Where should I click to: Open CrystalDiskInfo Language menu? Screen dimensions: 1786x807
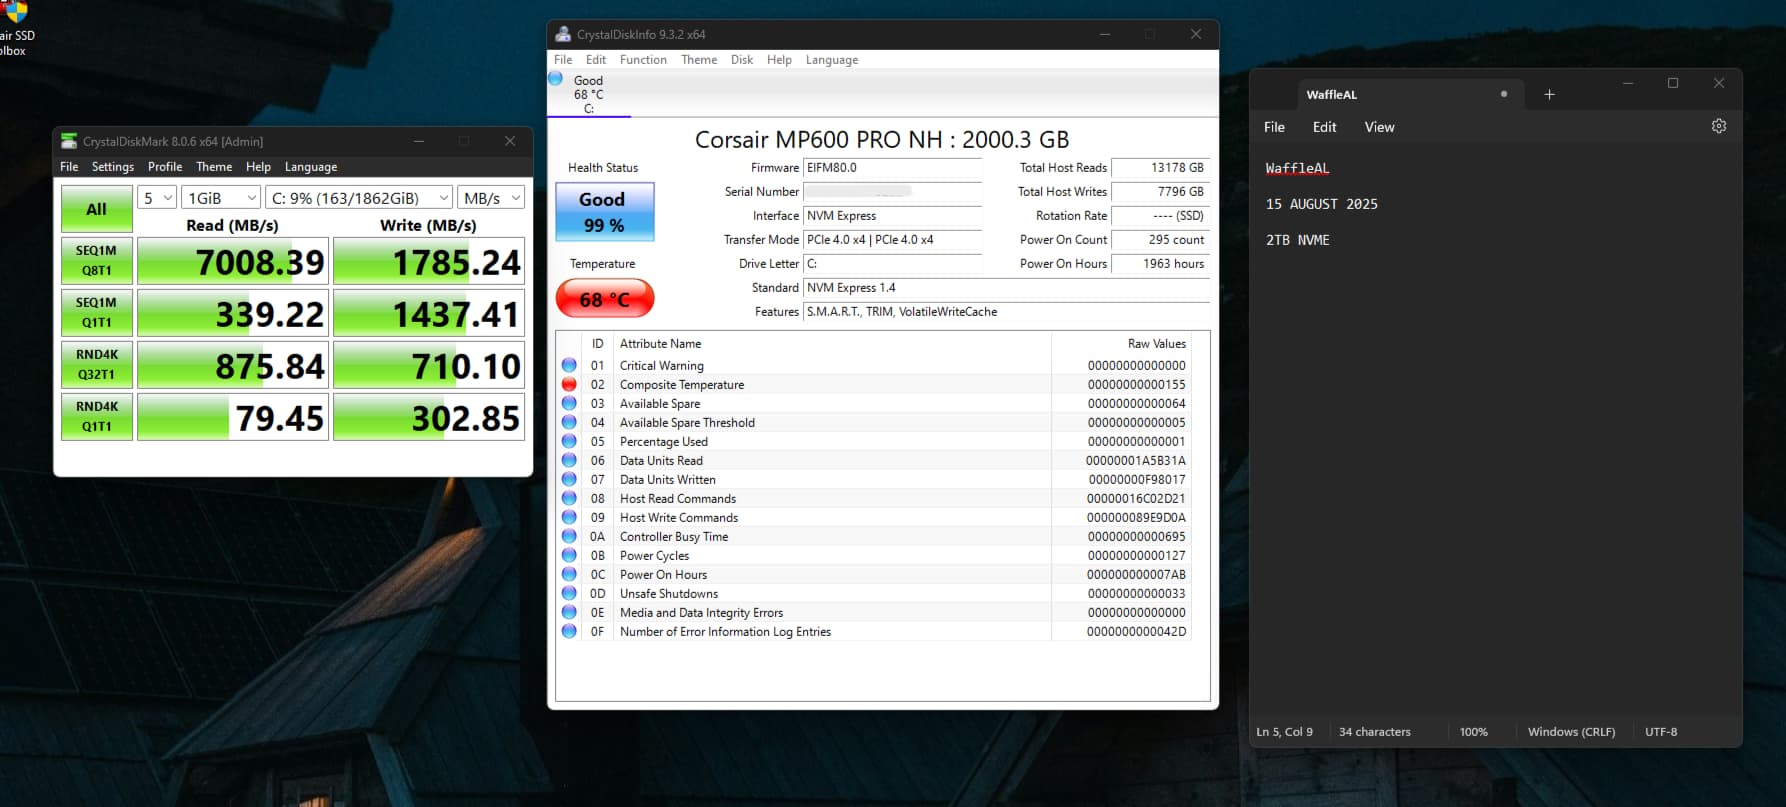(x=832, y=60)
